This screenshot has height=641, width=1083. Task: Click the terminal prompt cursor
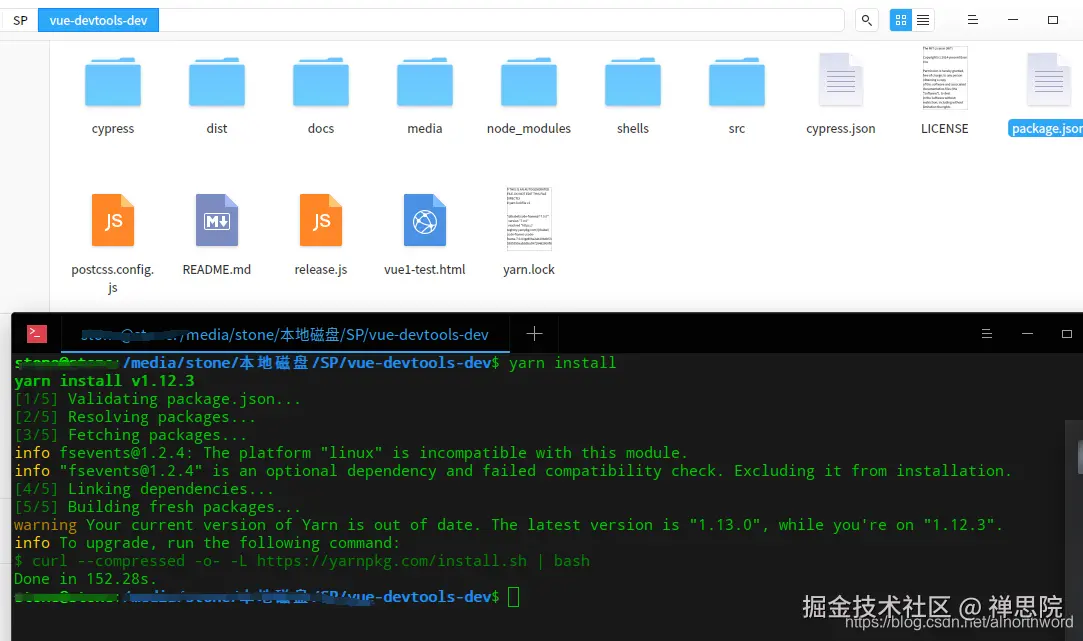coord(513,597)
